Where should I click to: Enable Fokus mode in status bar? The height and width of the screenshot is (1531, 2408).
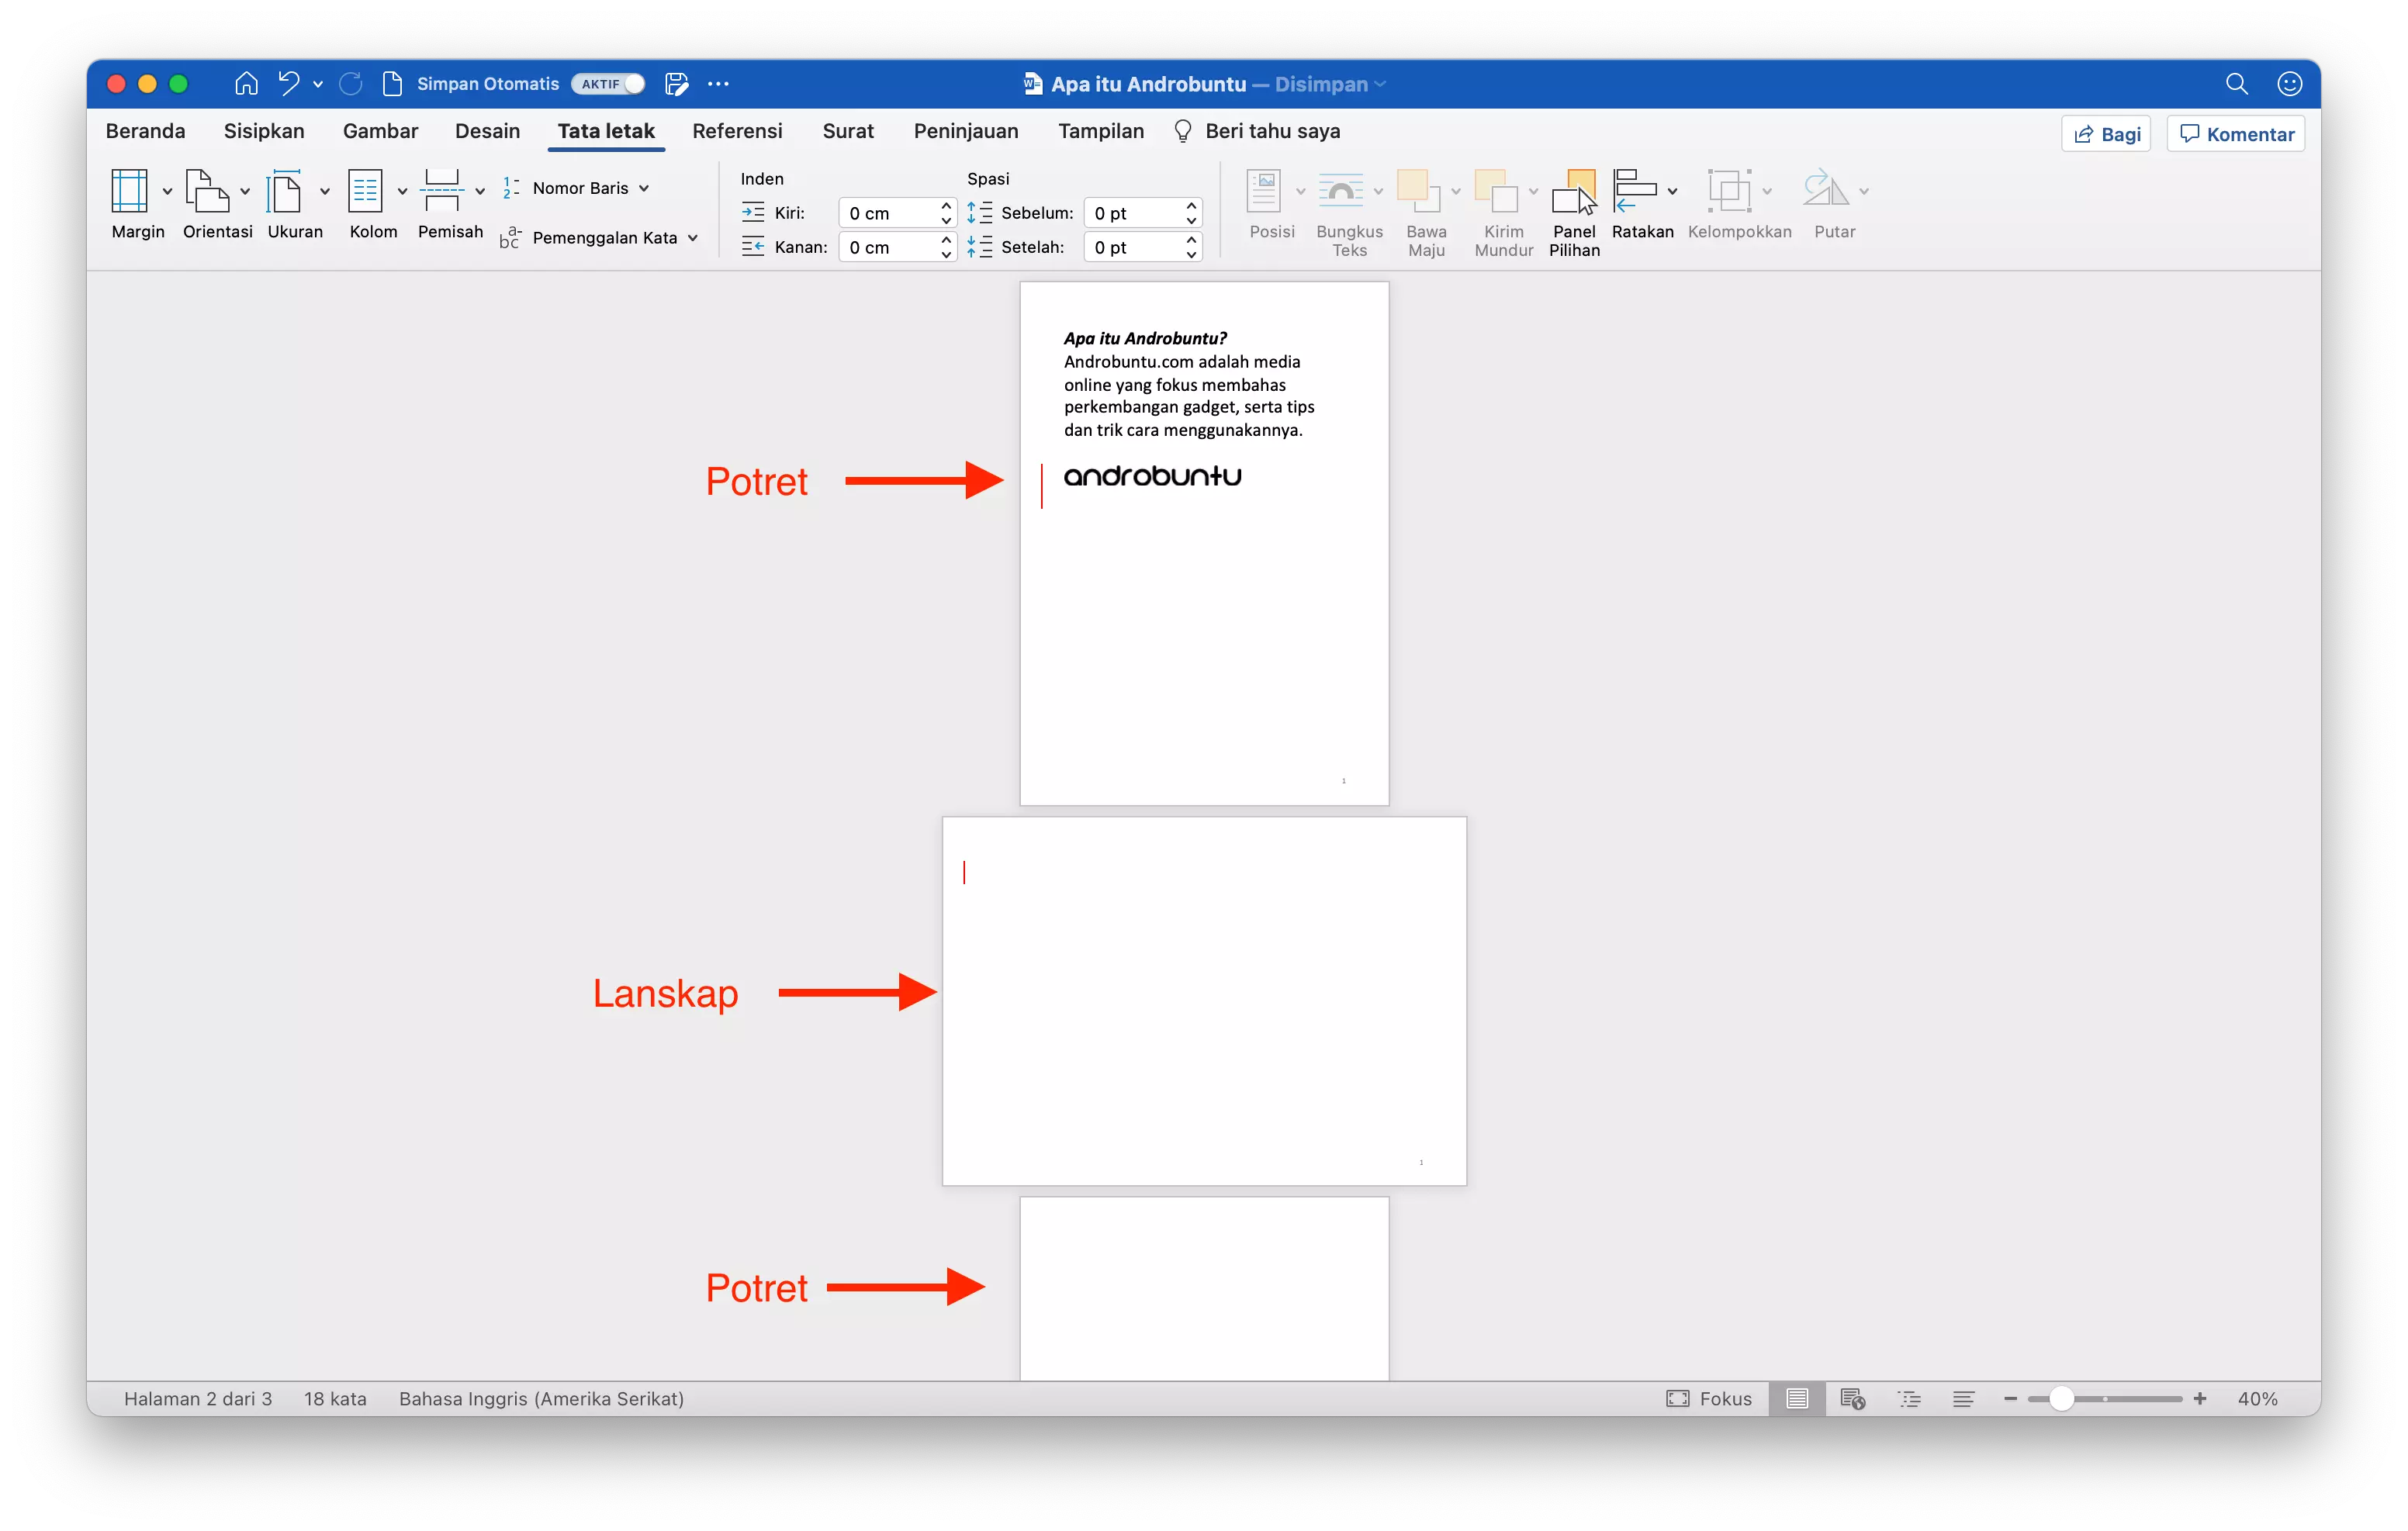(1709, 1398)
